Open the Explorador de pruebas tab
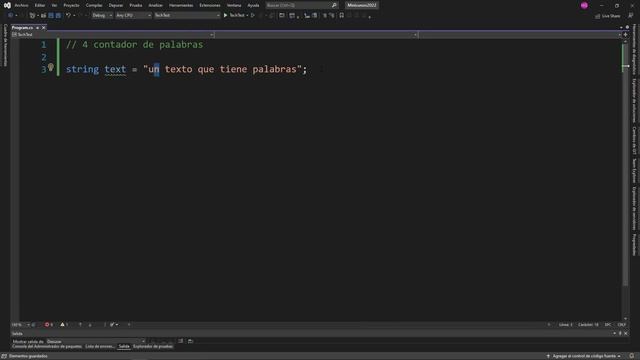 pos(153,347)
